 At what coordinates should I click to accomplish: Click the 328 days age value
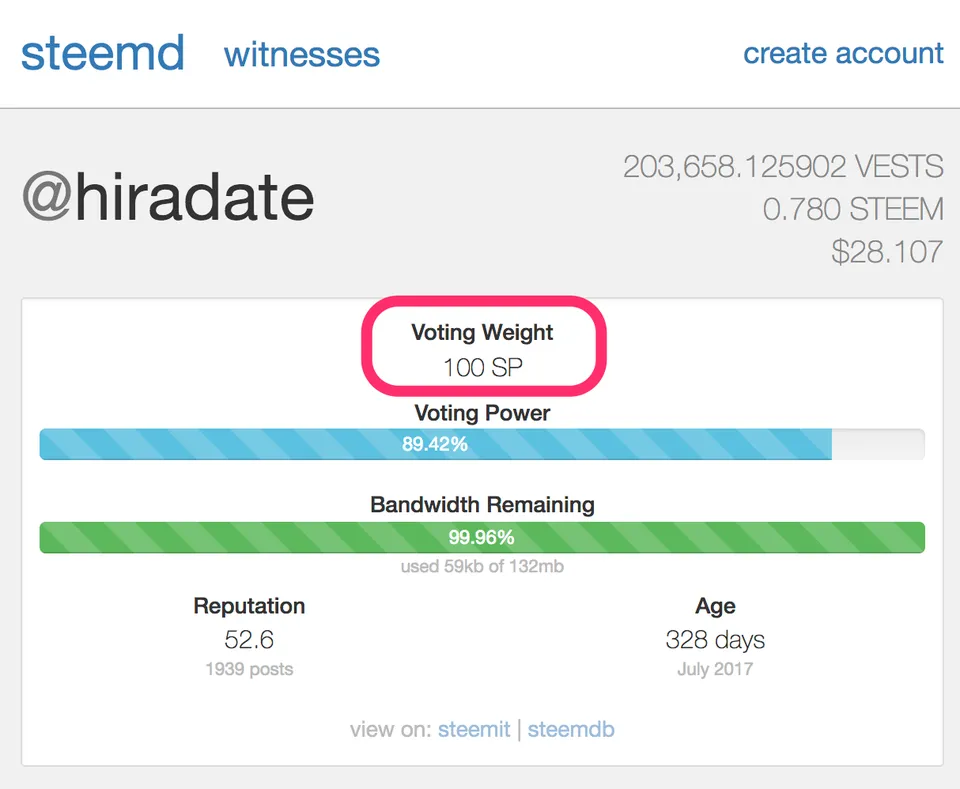[x=715, y=639]
